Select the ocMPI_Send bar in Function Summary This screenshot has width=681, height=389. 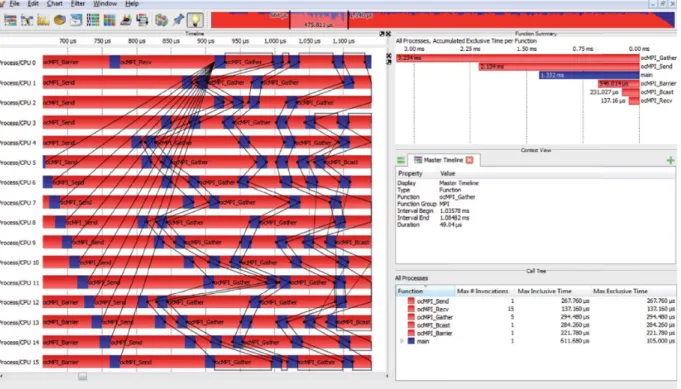point(559,66)
